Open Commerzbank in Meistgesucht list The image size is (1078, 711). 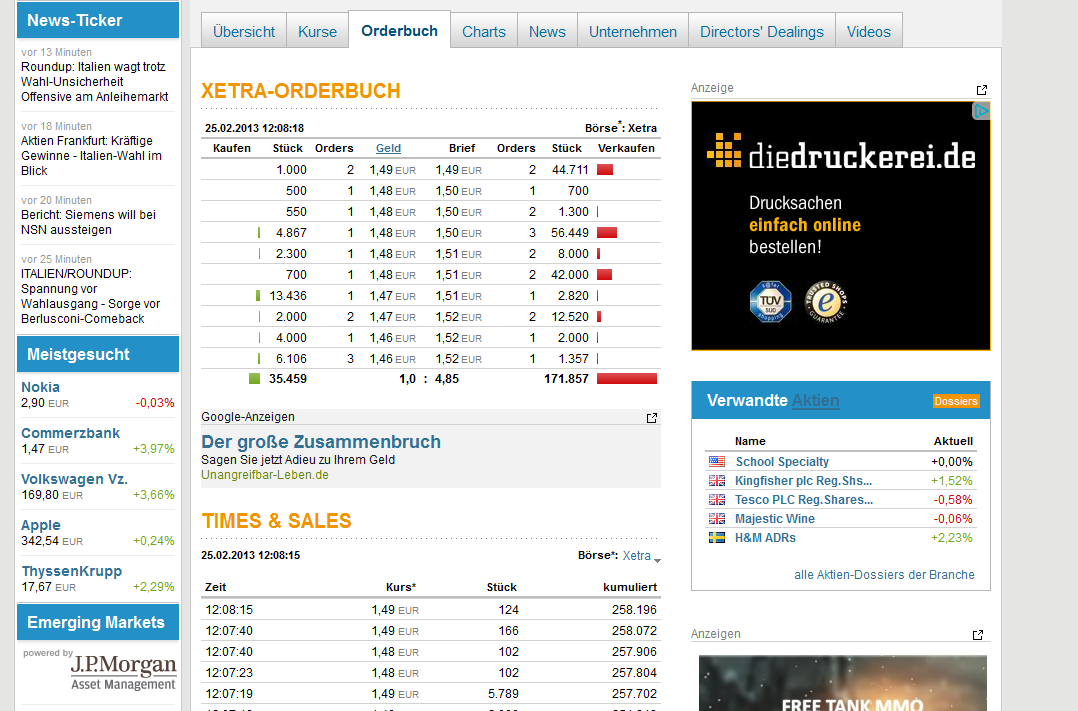pos(71,433)
